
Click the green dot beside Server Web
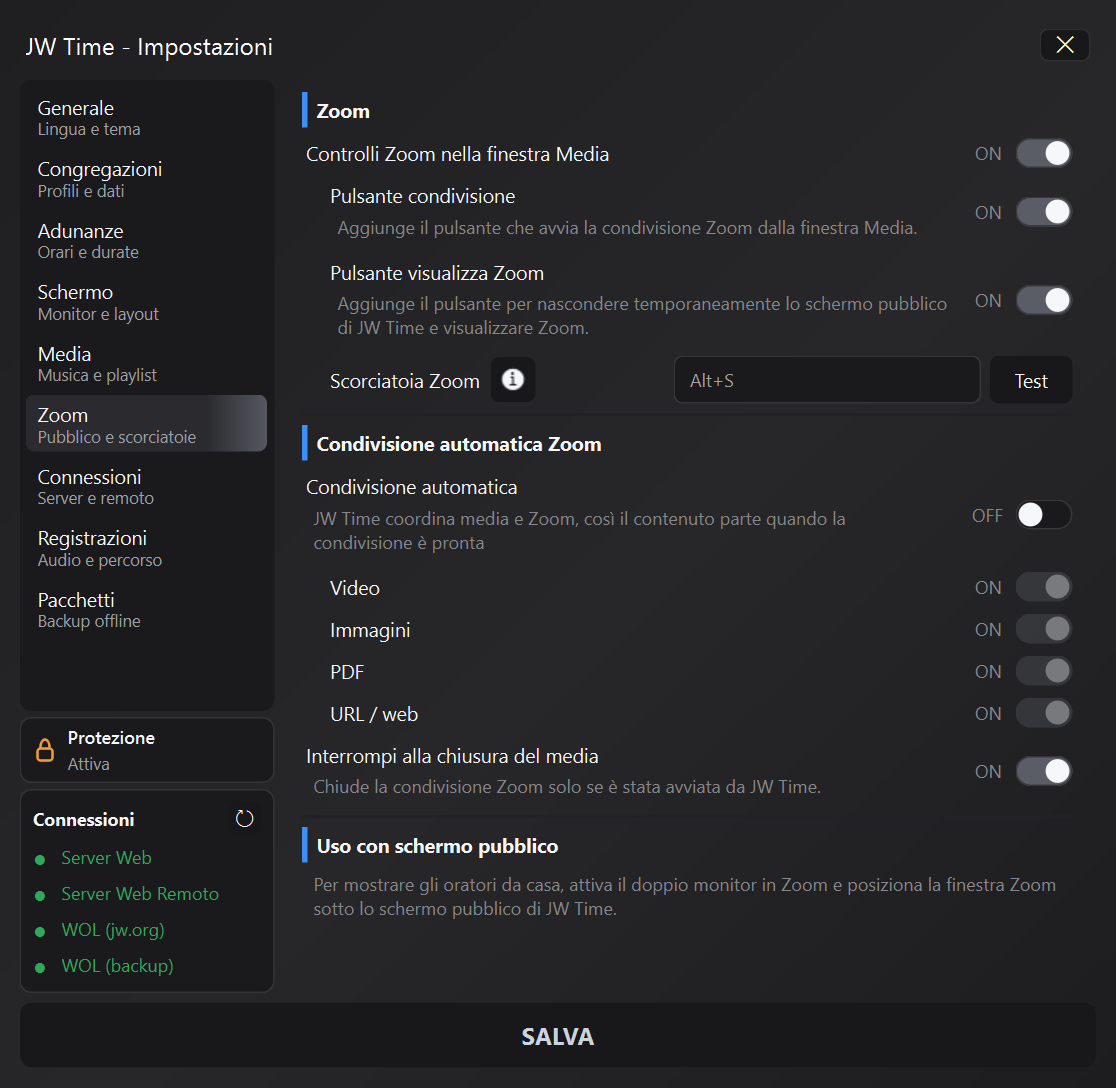(41, 860)
